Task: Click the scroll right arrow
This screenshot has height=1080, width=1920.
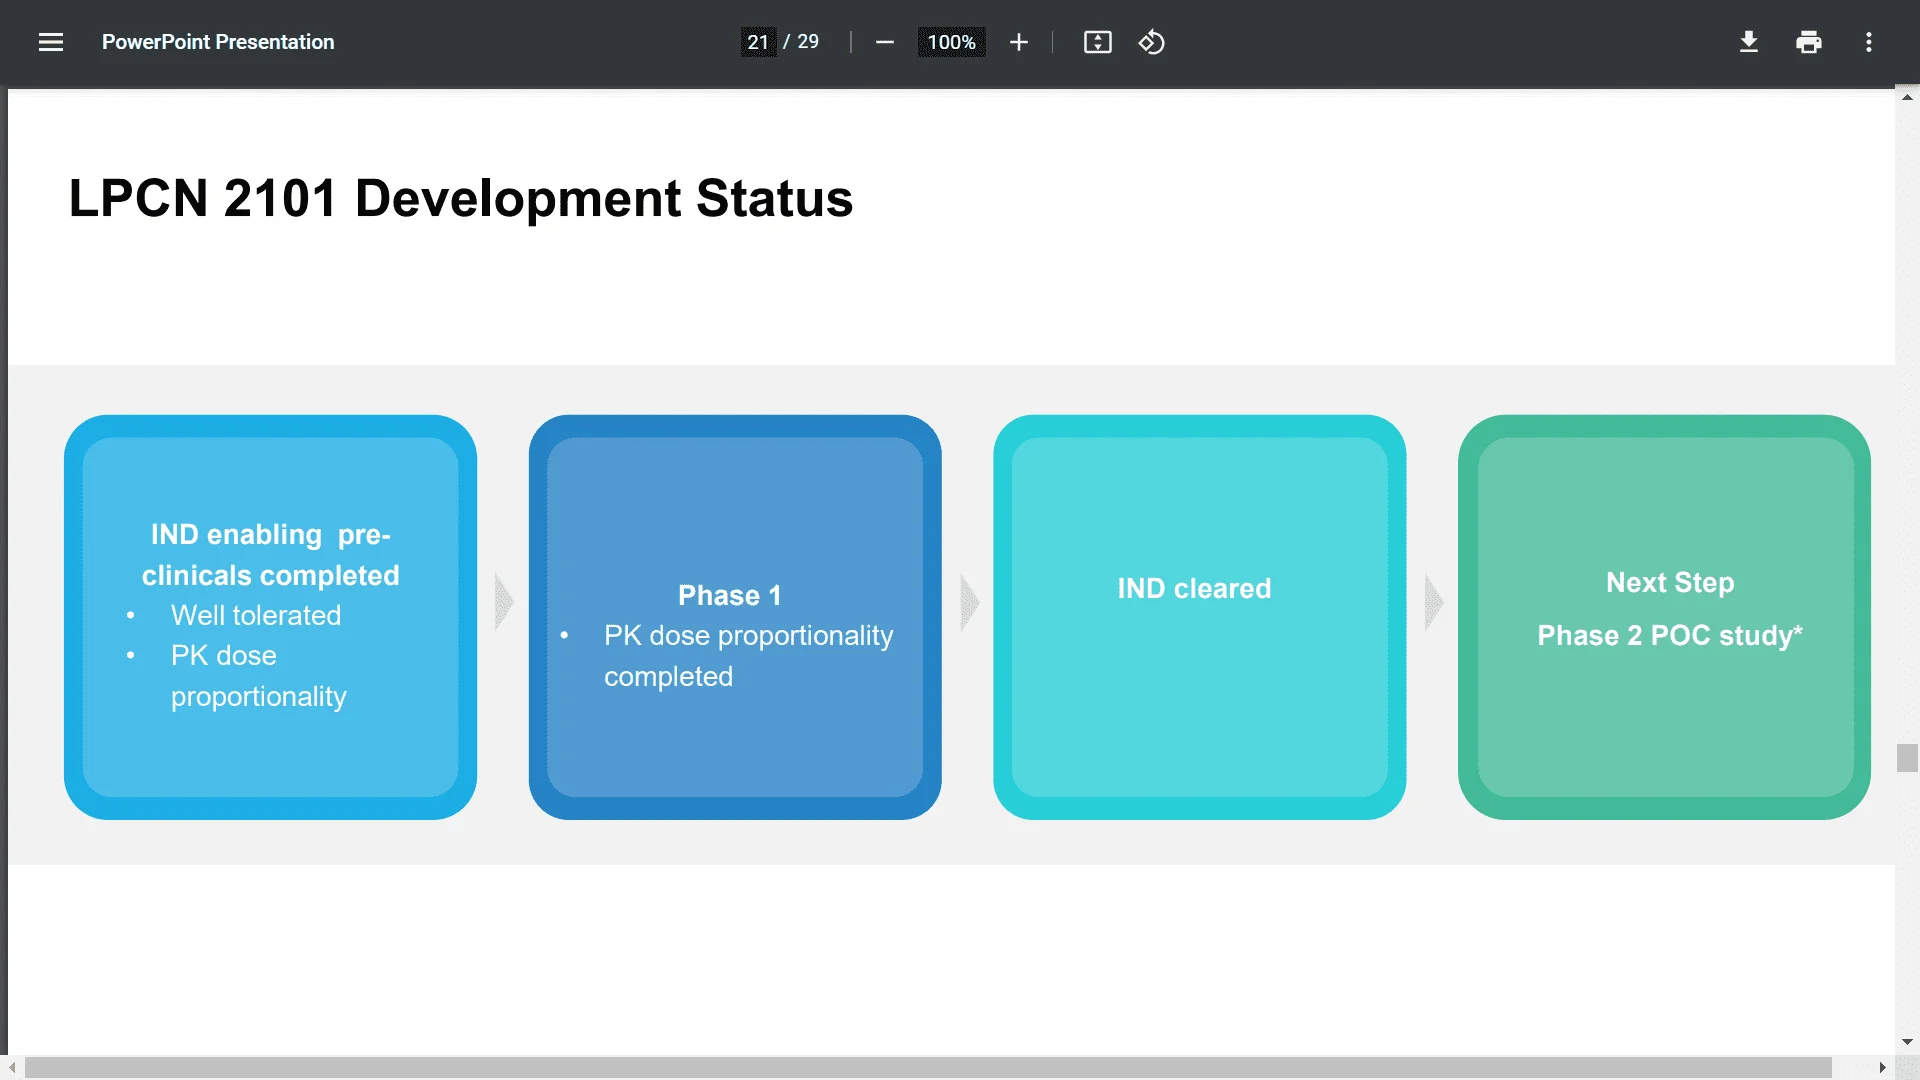Action: tap(1881, 1068)
